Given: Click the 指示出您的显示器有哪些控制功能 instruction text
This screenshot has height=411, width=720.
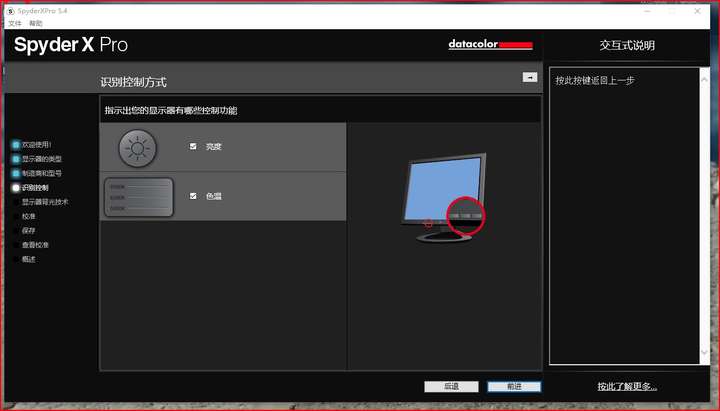Looking at the screenshot, I should coord(171,110).
